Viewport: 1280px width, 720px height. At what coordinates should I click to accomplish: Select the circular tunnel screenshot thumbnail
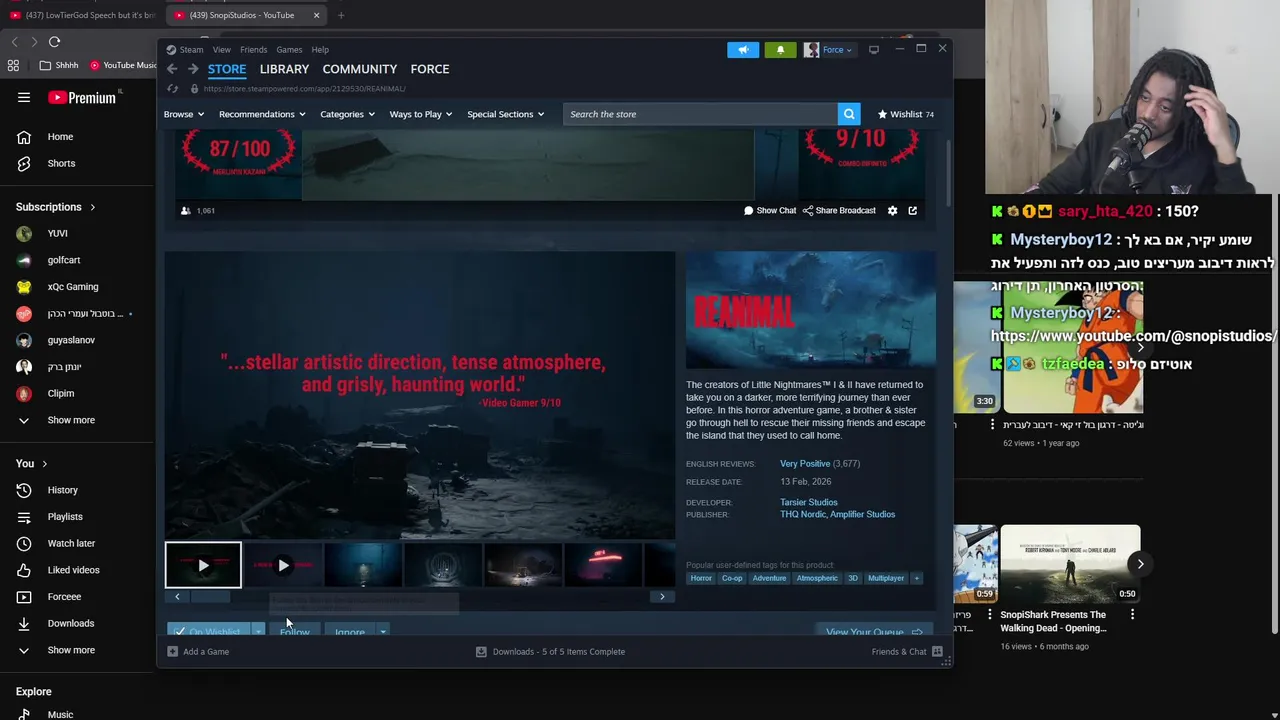pyautogui.click(x=443, y=565)
